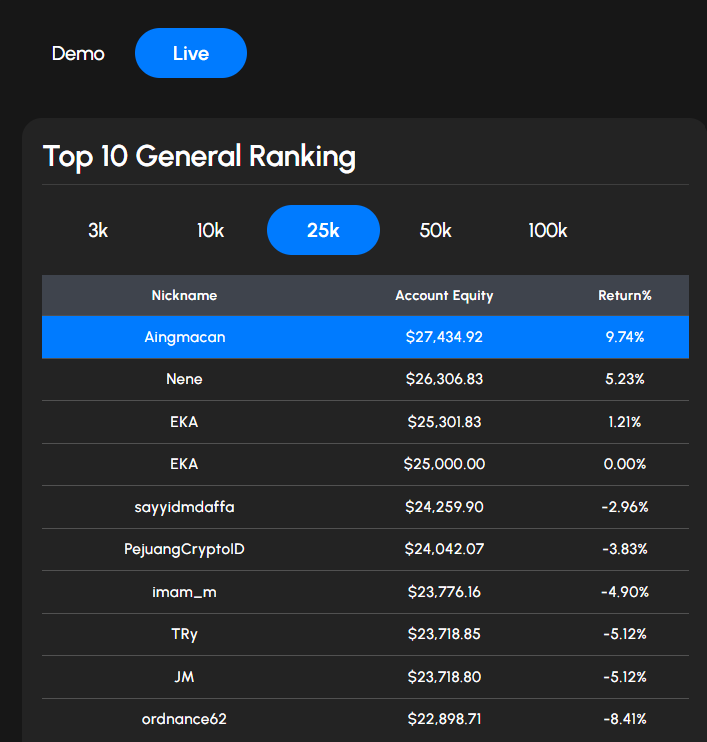Click the 5.23% return value
Image resolution: width=707 pixels, height=742 pixels.
625,379
